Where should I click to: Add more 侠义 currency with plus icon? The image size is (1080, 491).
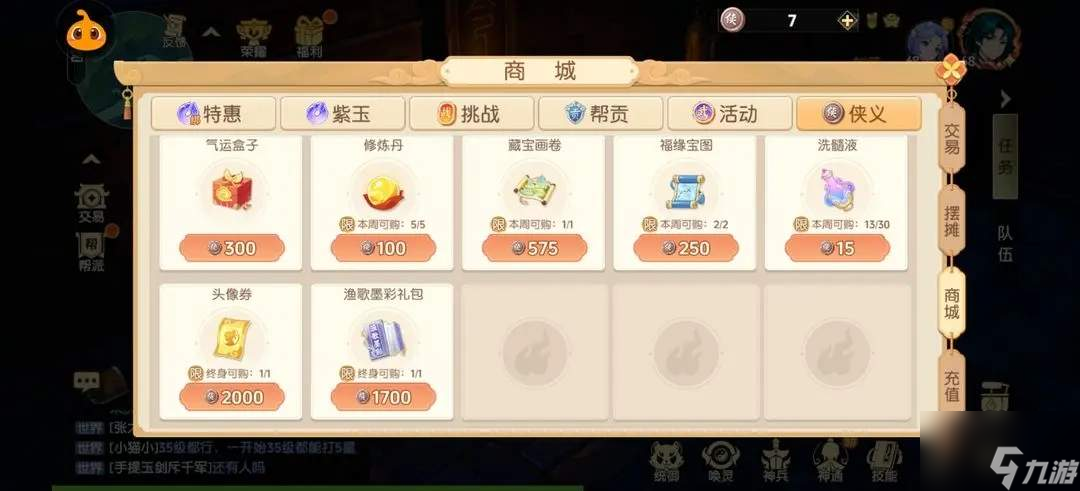point(847,21)
